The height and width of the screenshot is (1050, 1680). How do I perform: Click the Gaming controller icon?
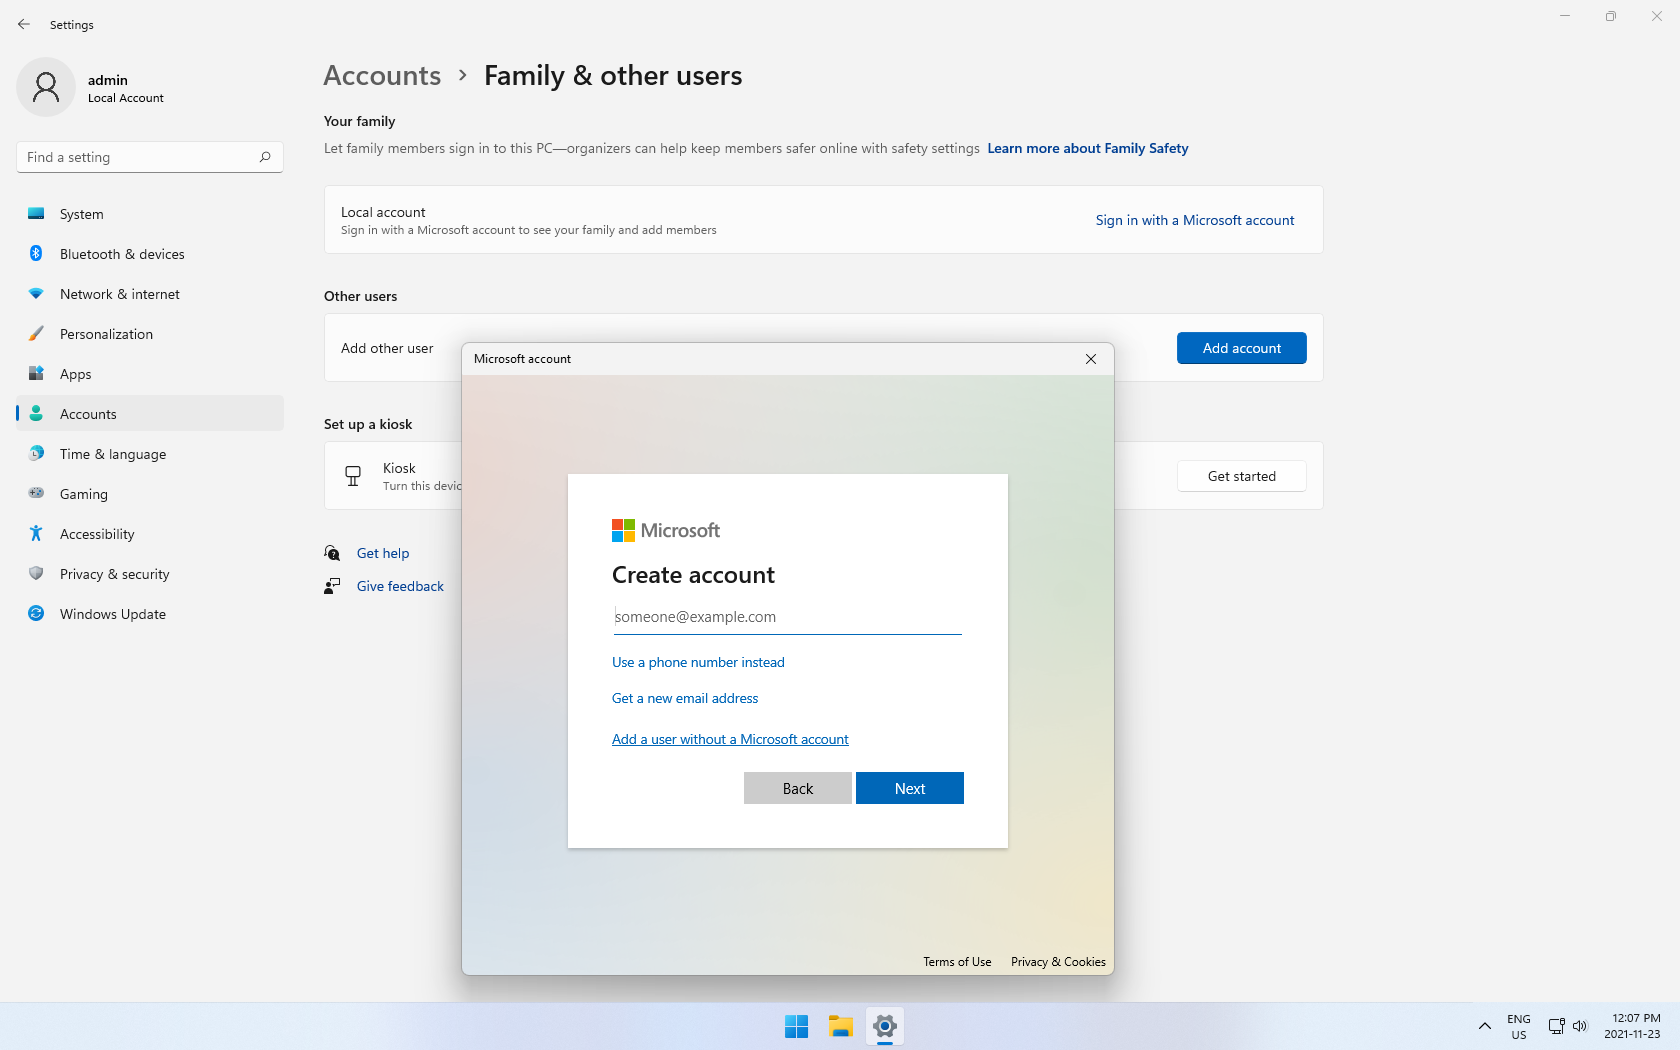[x=36, y=493]
